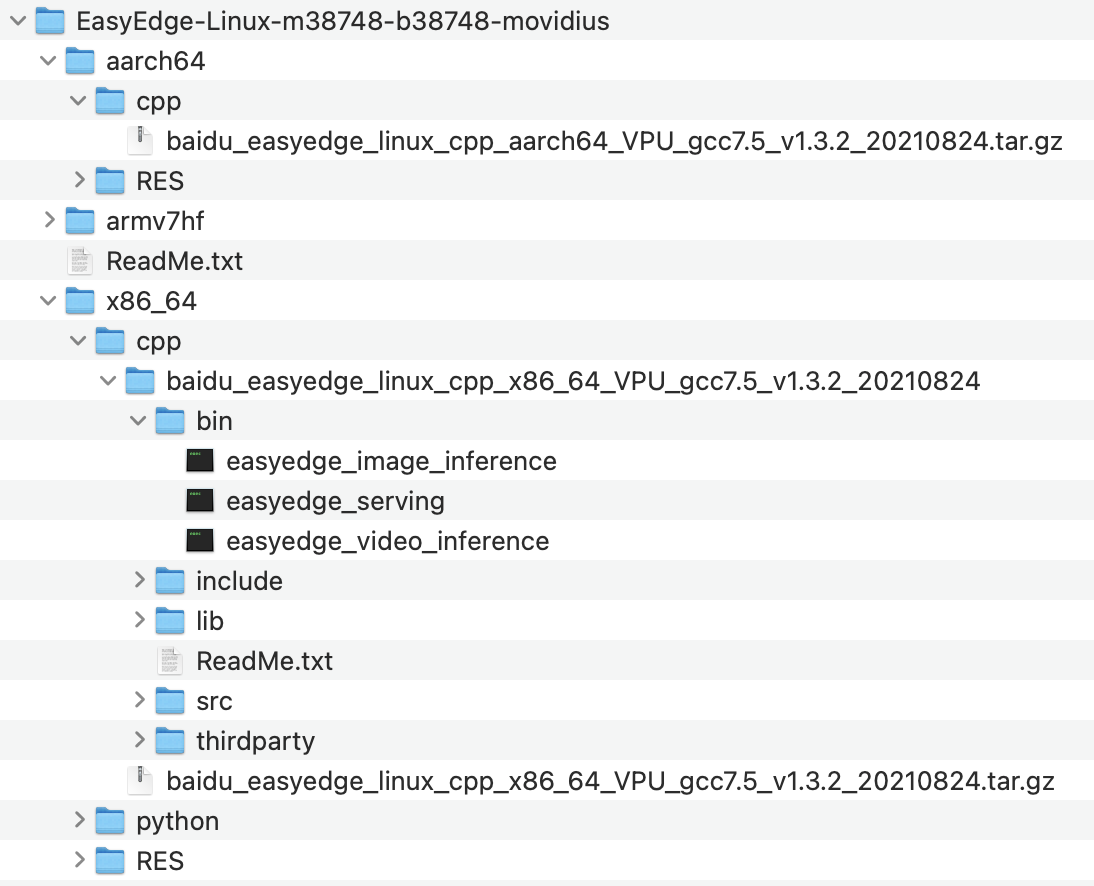Collapse the aarch64 folder chevron

tap(48, 61)
